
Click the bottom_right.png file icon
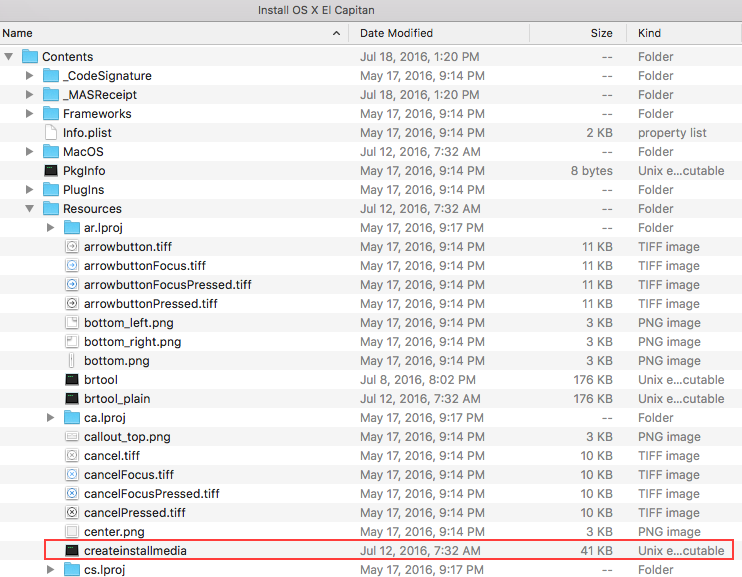click(x=71, y=341)
